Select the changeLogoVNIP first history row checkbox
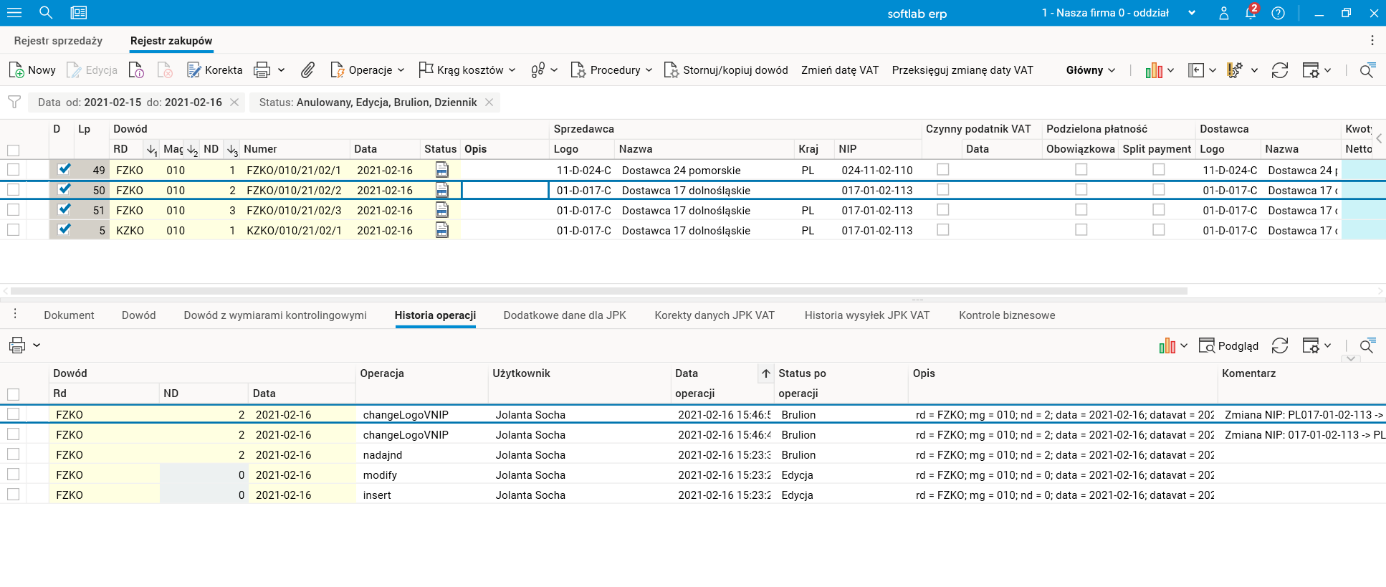This screenshot has width=1386, height=587. click(13, 414)
